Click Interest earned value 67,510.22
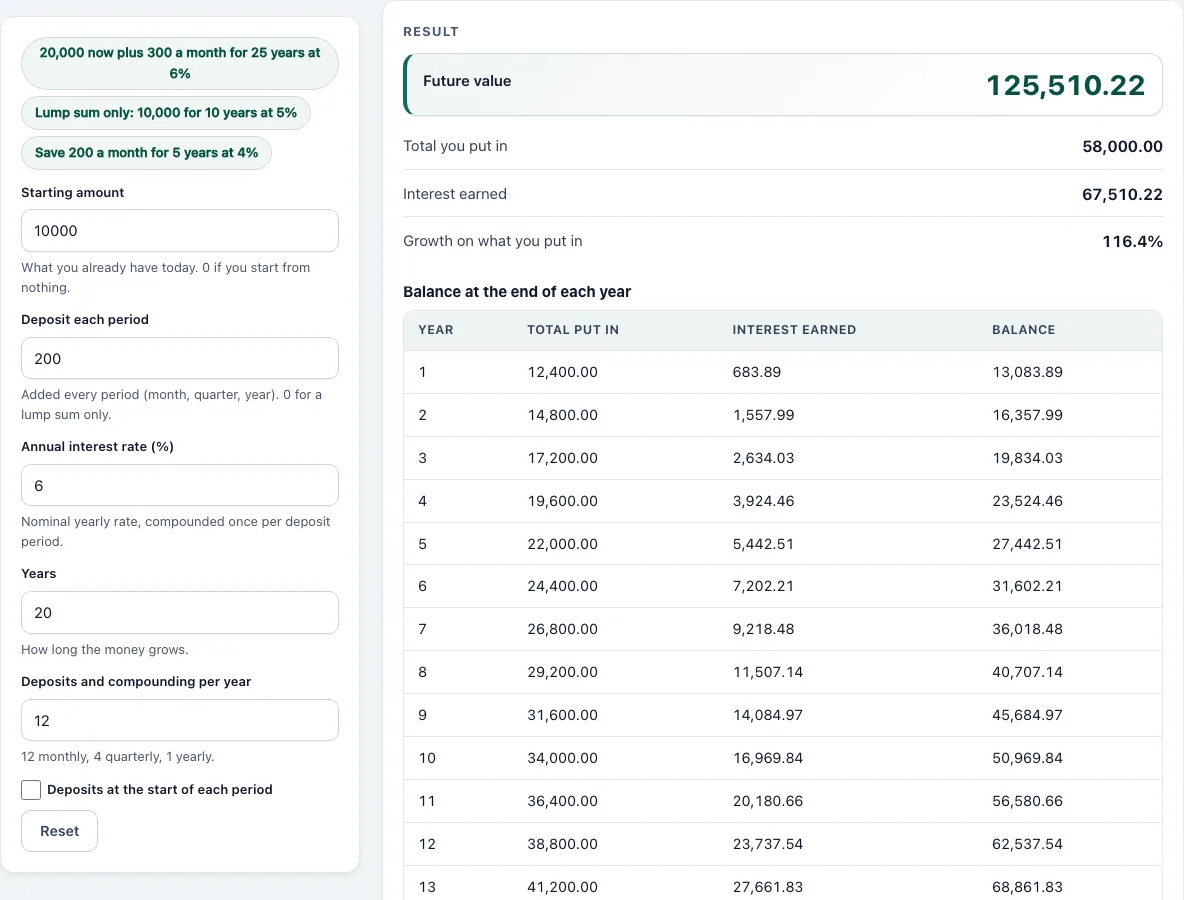 coord(1122,195)
